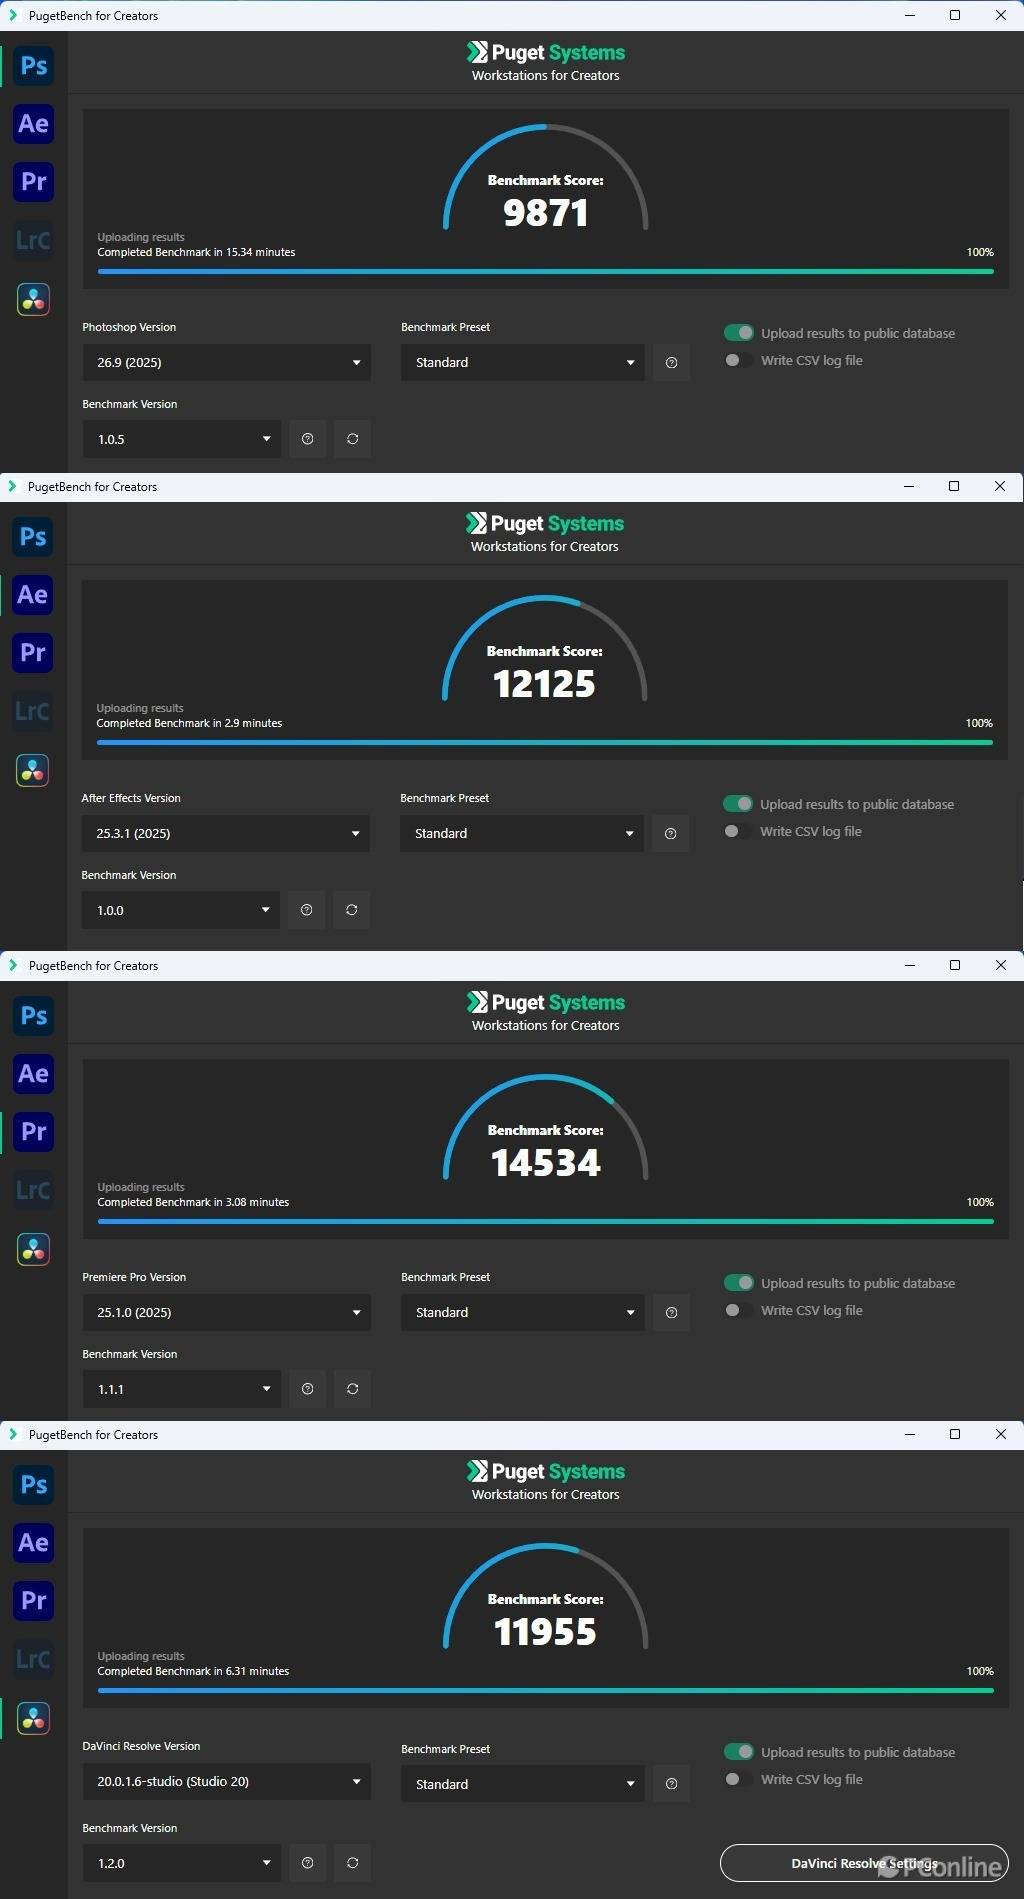This screenshot has width=1024, height=1899.
Task: Open the Photoshop Version 26.9 (2025) dropdown
Action: click(x=226, y=362)
